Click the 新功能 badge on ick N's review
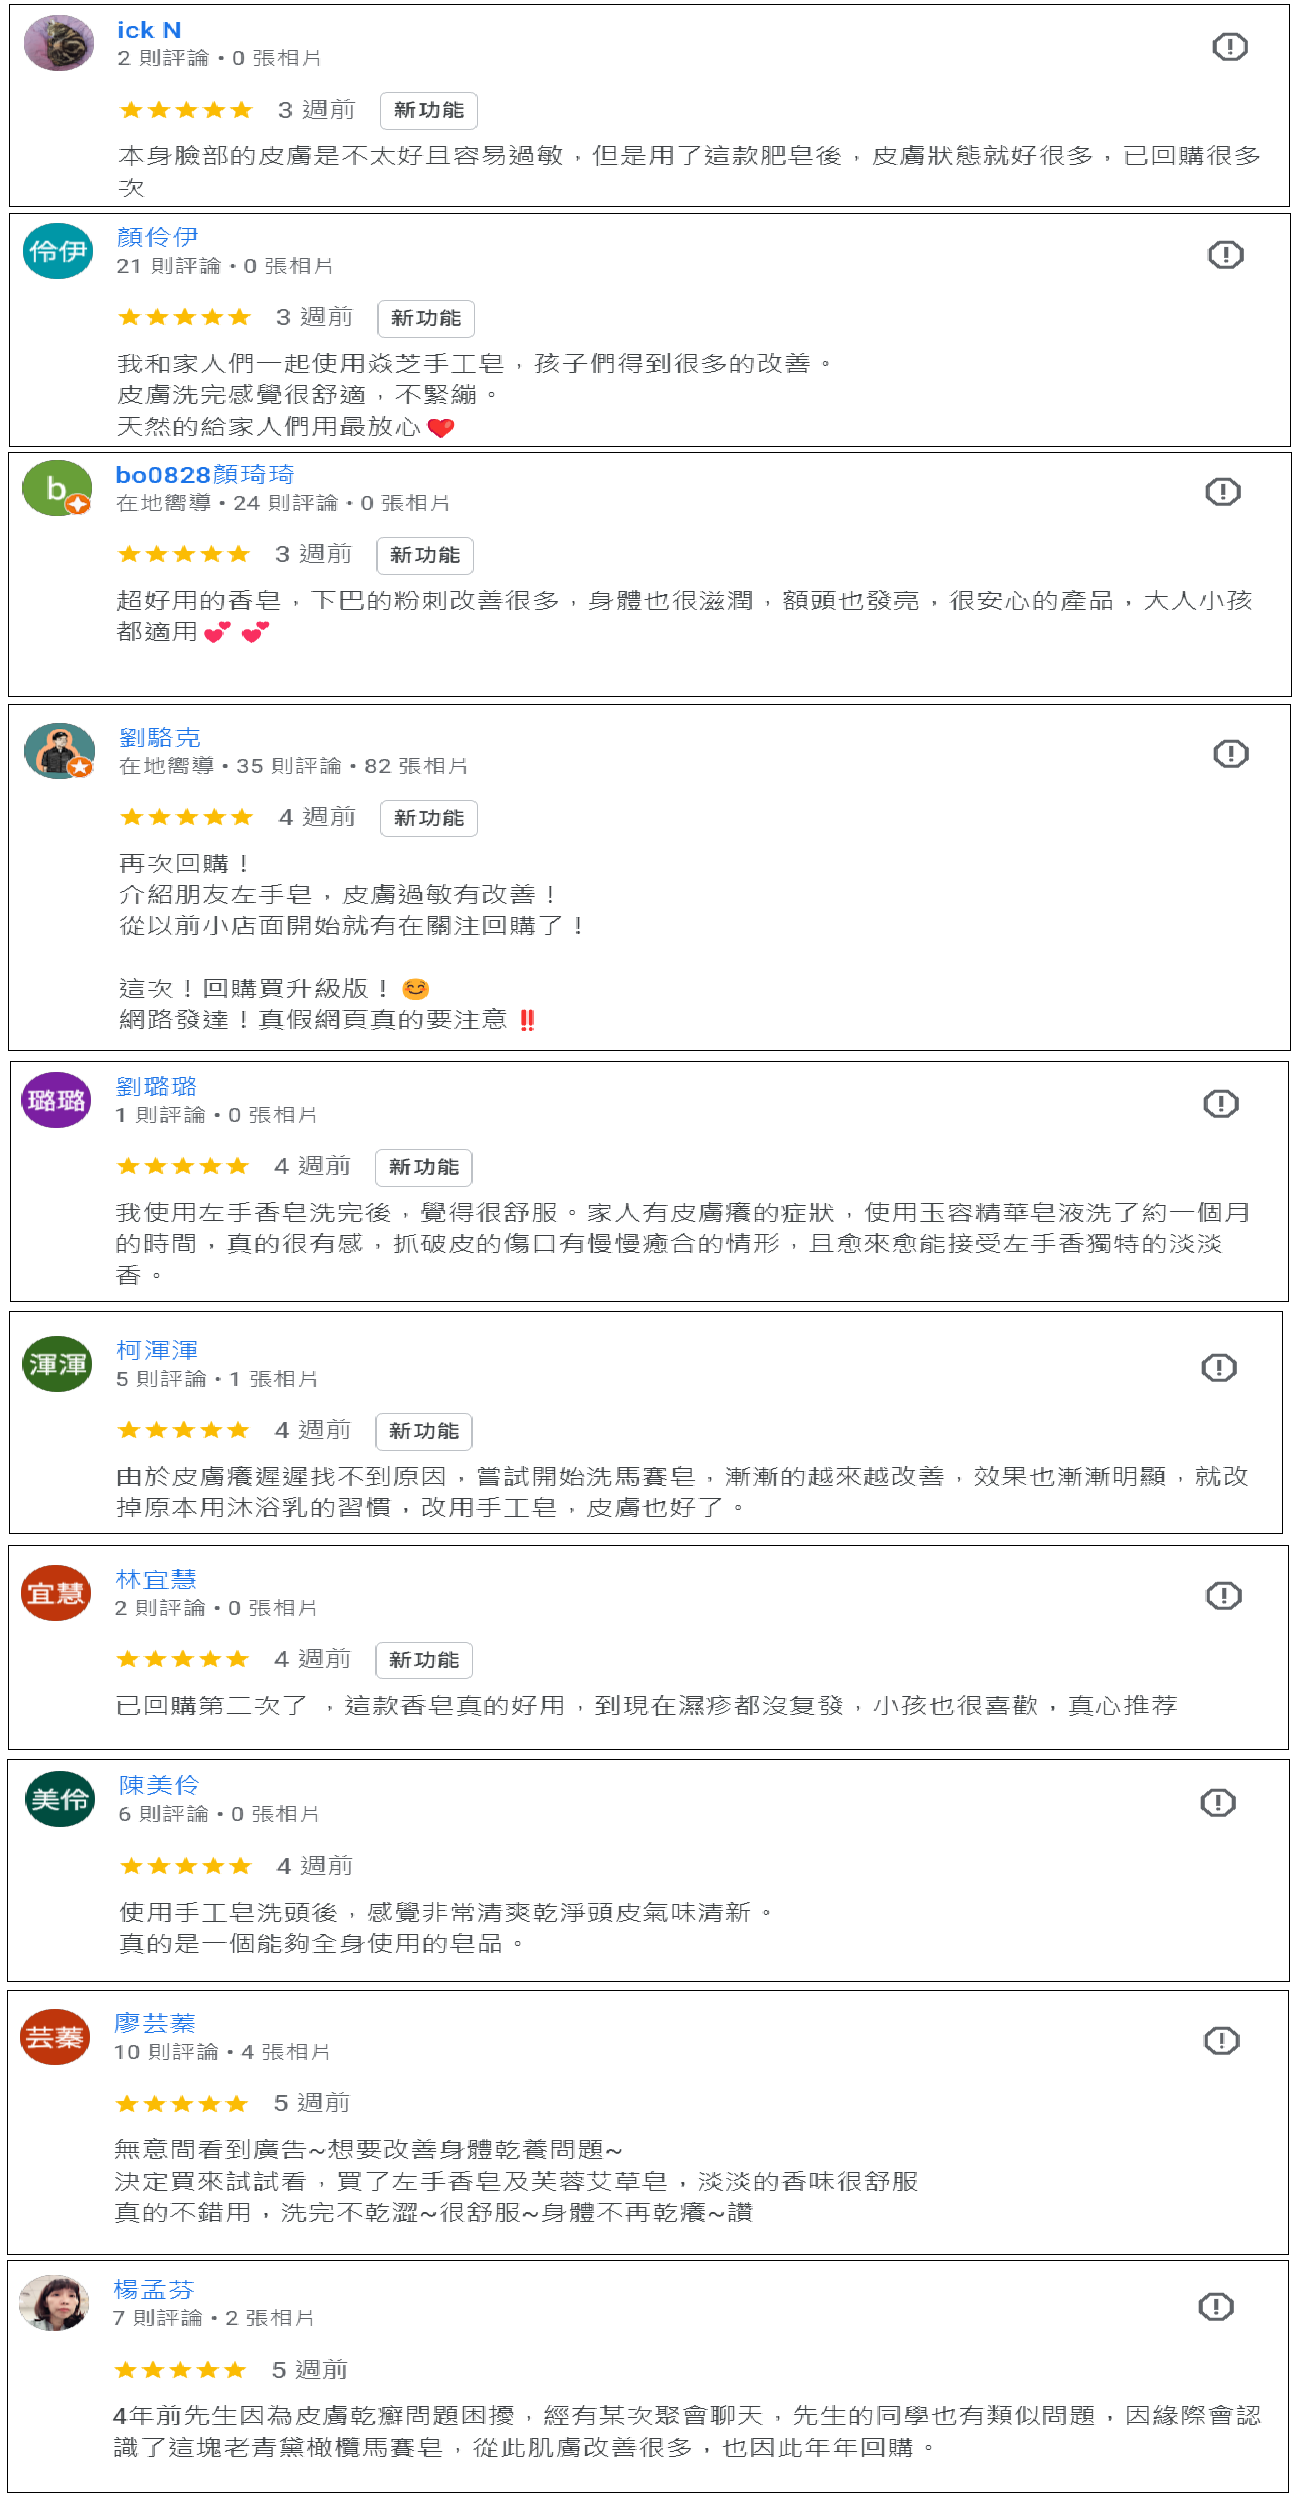The image size is (1300, 2500). coord(429,111)
